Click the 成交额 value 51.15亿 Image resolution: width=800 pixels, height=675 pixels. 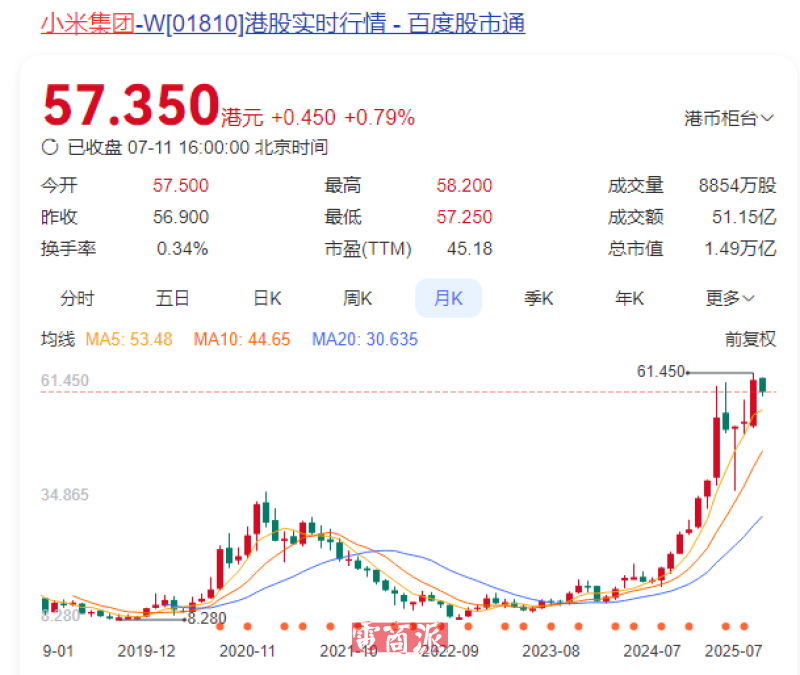(x=744, y=217)
